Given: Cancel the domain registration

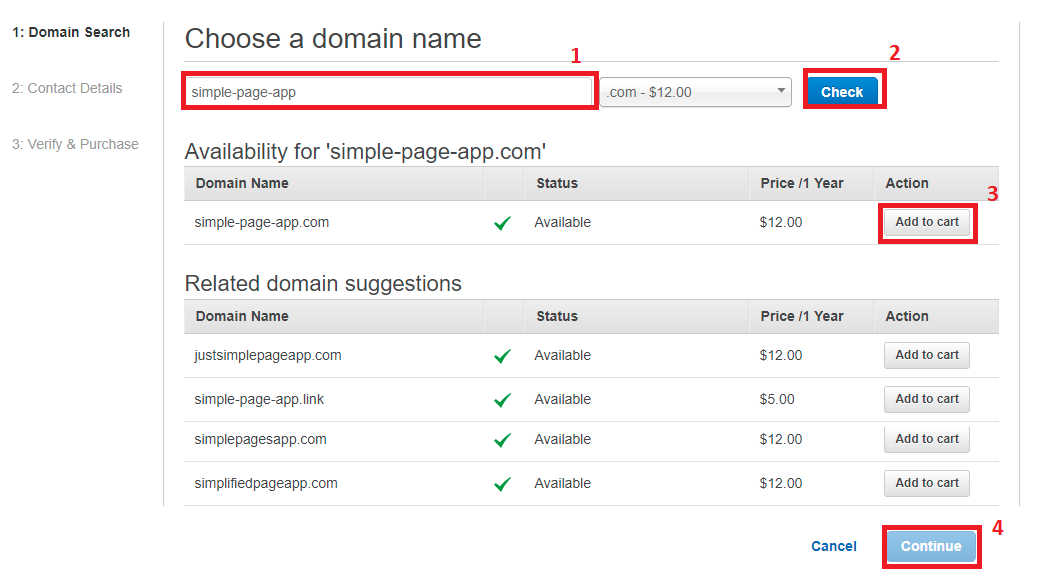Looking at the screenshot, I should pos(833,546).
